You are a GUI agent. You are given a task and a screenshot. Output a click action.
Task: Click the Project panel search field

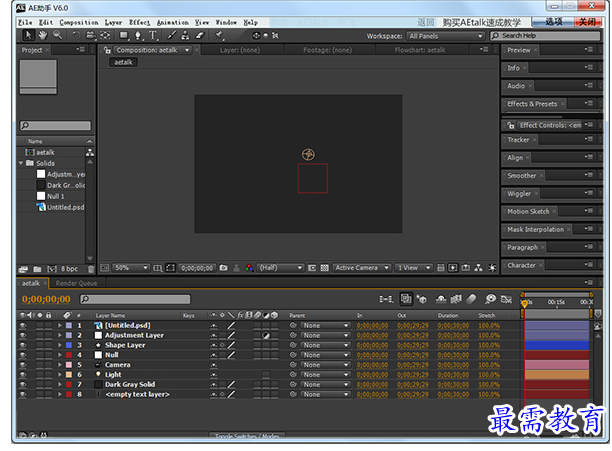(x=55, y=126)
